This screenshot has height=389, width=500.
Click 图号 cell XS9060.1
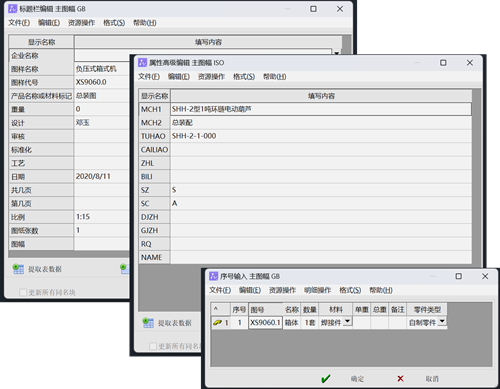265,323
